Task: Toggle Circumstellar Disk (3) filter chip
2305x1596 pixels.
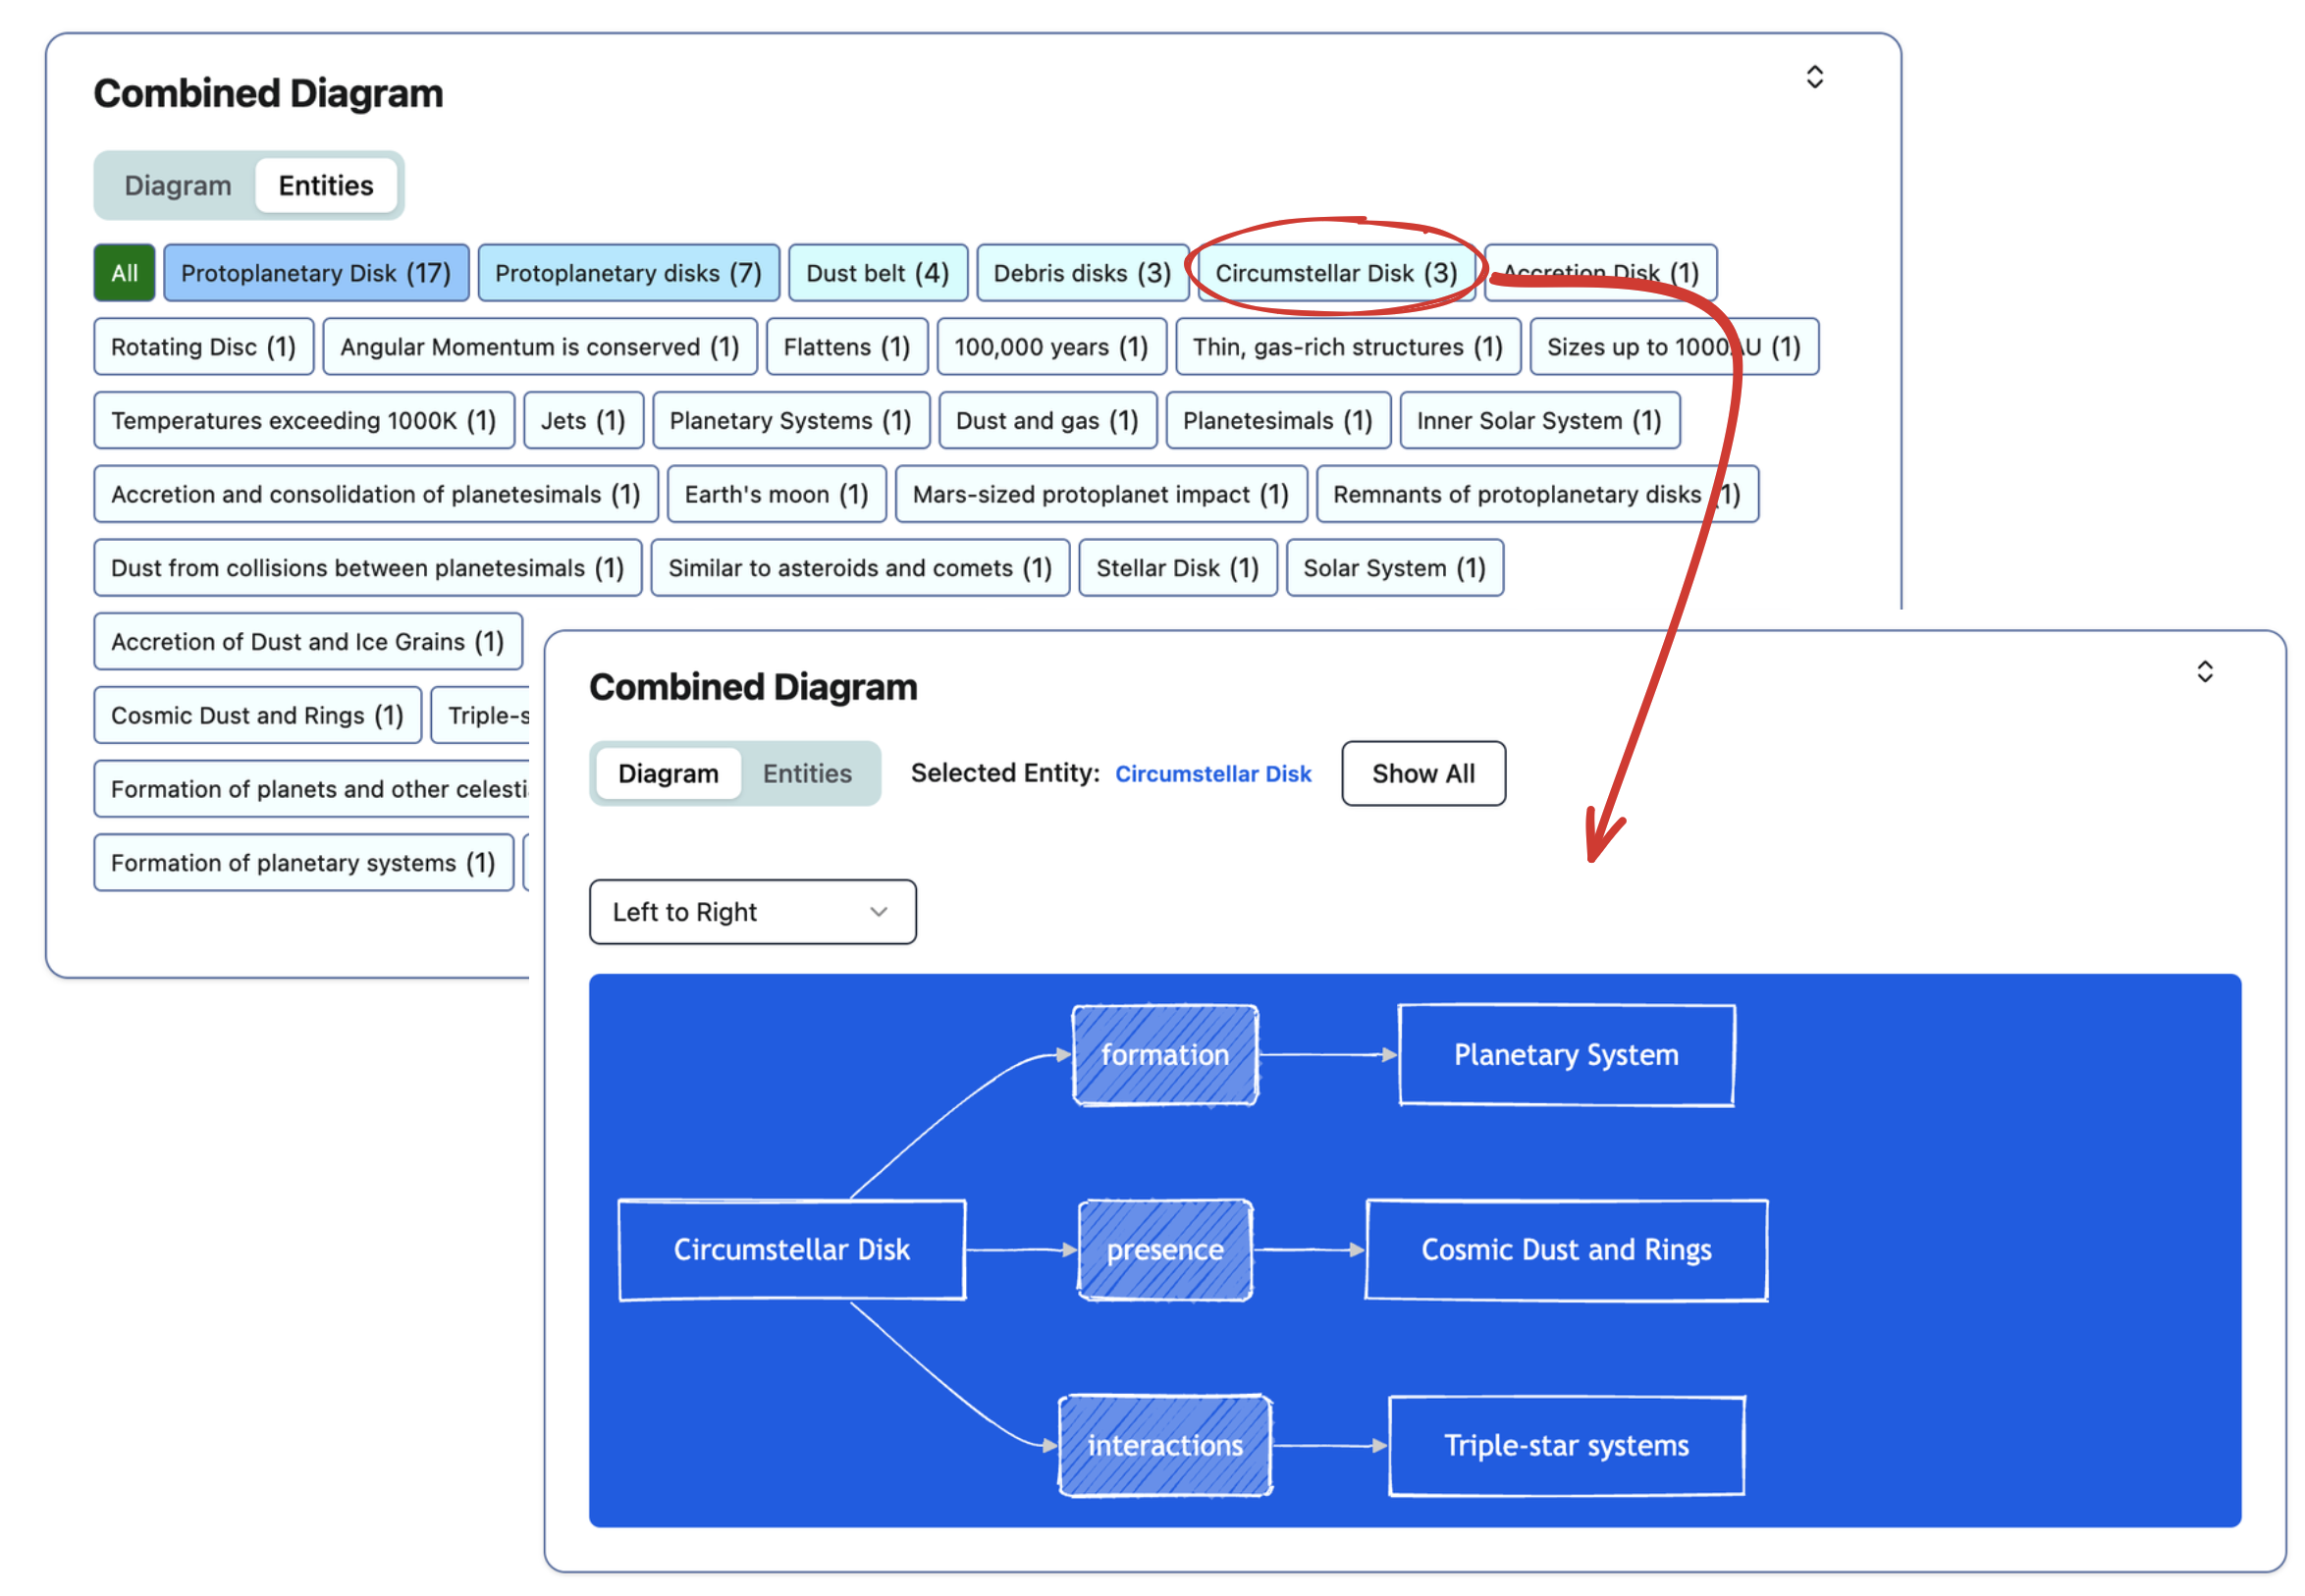Action: (x=1335, y=273)
